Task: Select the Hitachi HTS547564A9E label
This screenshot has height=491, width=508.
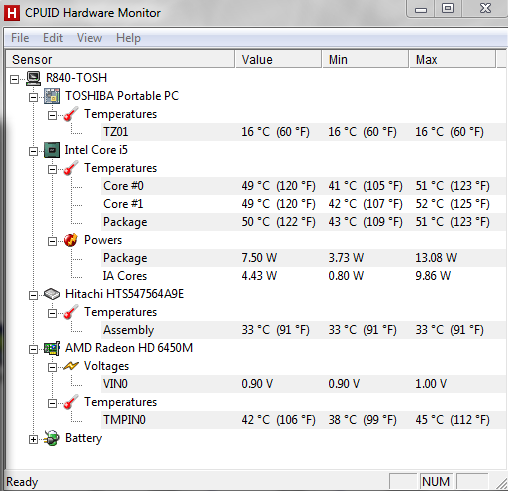Action: [124, 294]
